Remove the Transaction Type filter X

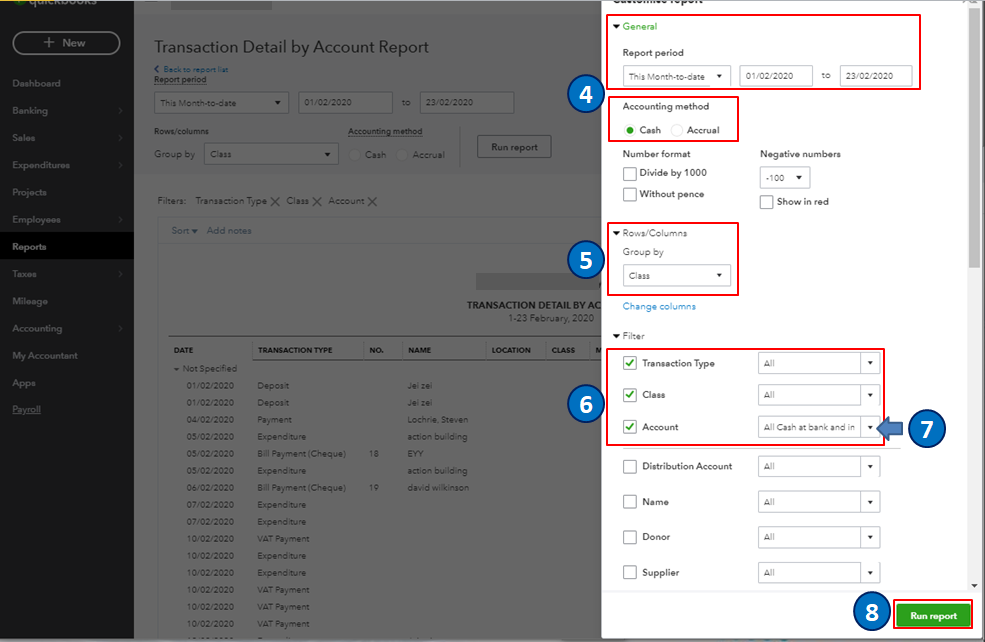coord(276,202)
